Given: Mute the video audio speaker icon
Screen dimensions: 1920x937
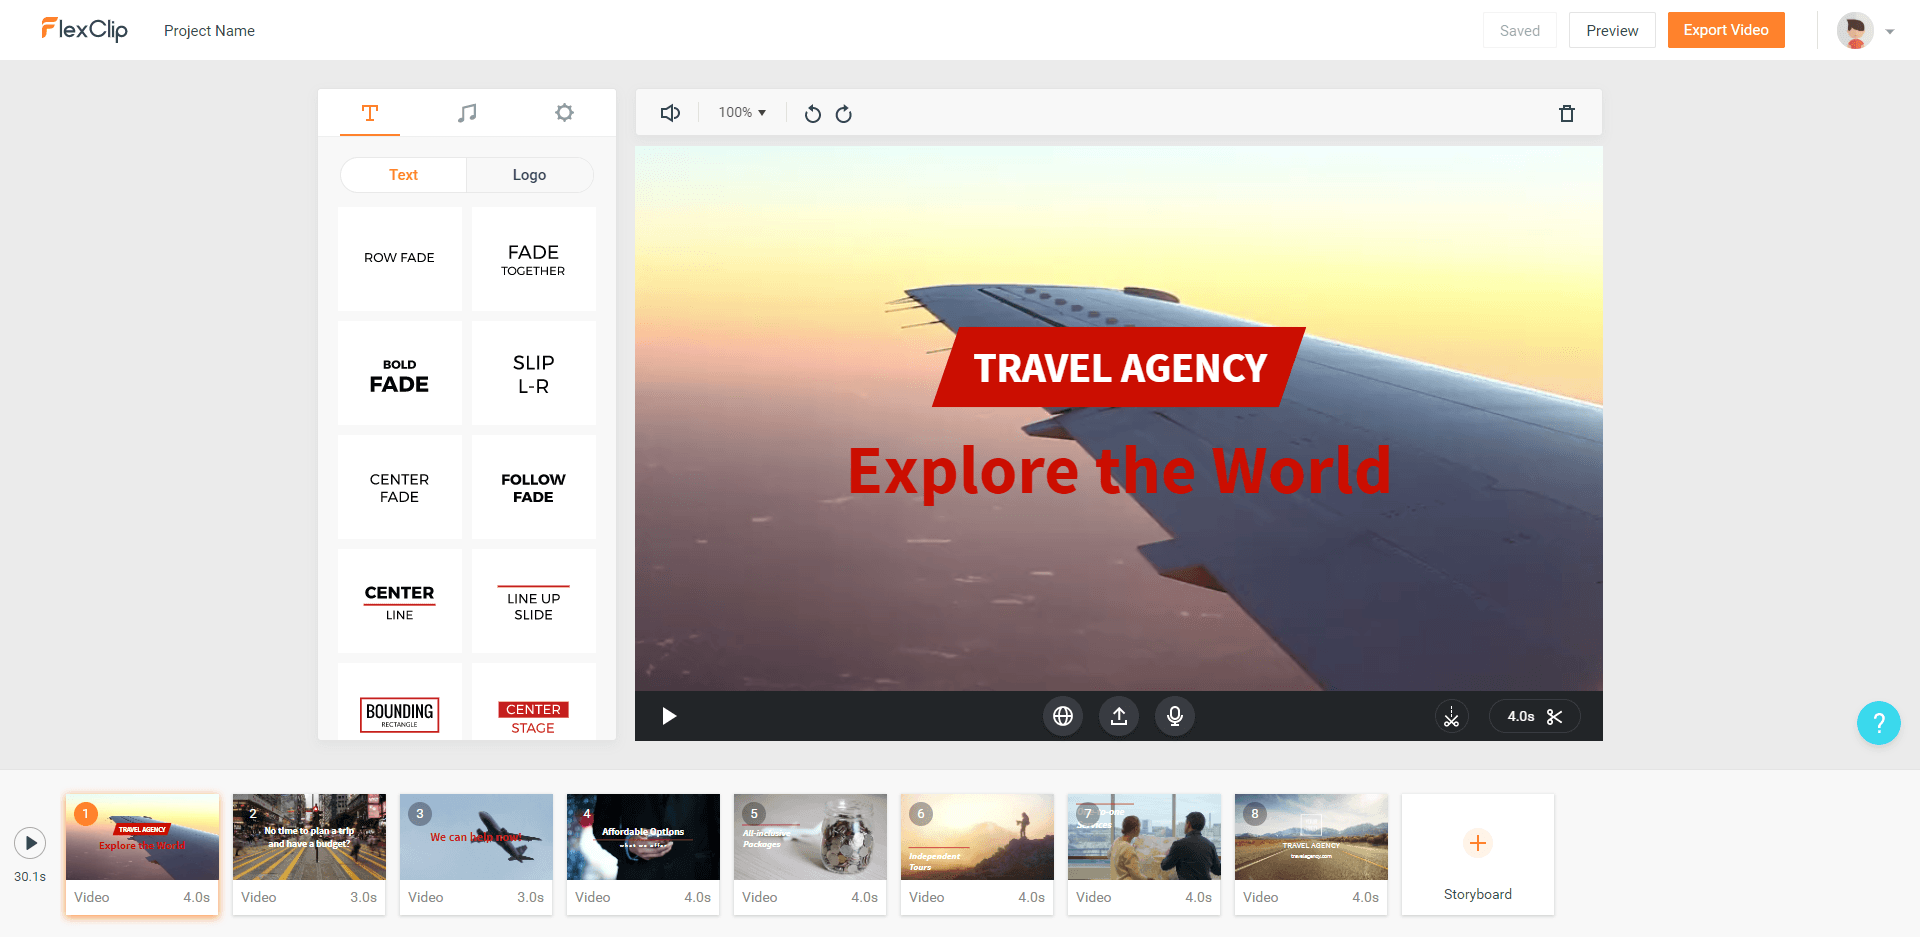Looking at the screenshot, I should pyautogui.click(x=670, y=113).
